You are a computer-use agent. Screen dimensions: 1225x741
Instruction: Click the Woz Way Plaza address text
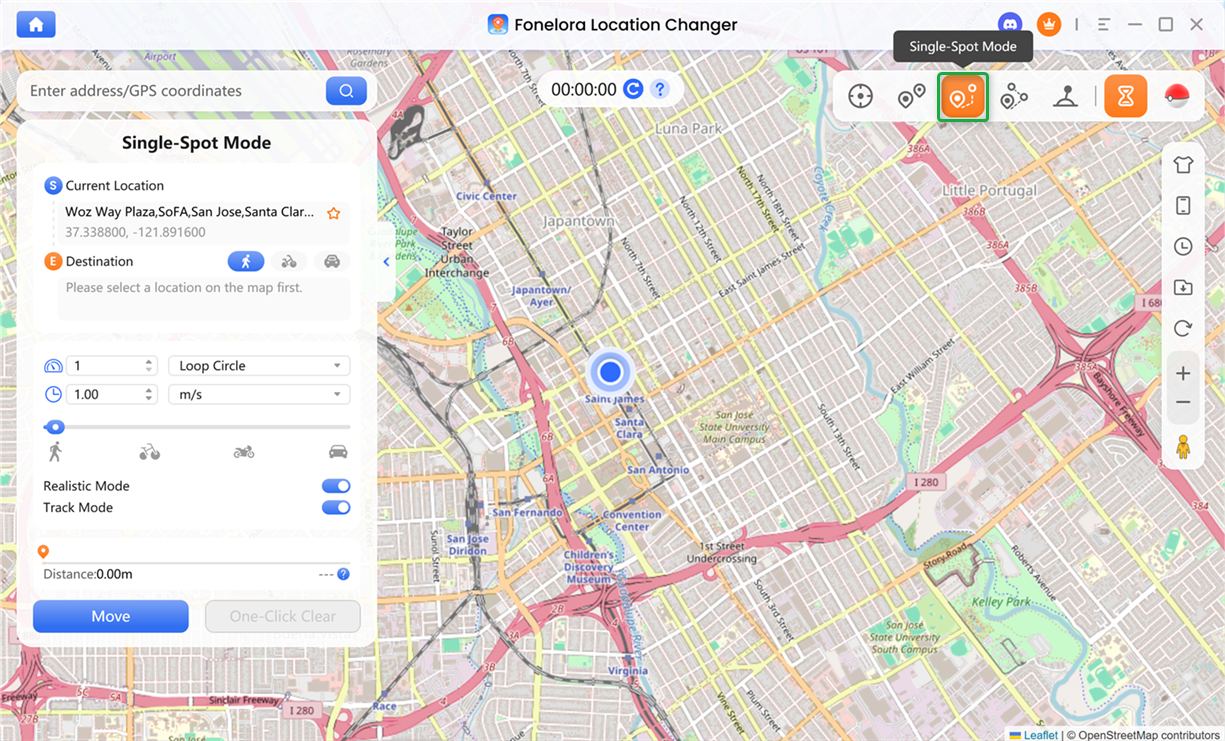pyautogui.click(x=189, y=212)
